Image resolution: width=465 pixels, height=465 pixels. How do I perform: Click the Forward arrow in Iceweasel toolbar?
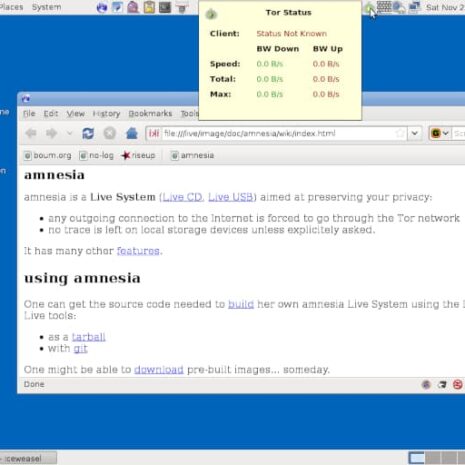[51, 134]
